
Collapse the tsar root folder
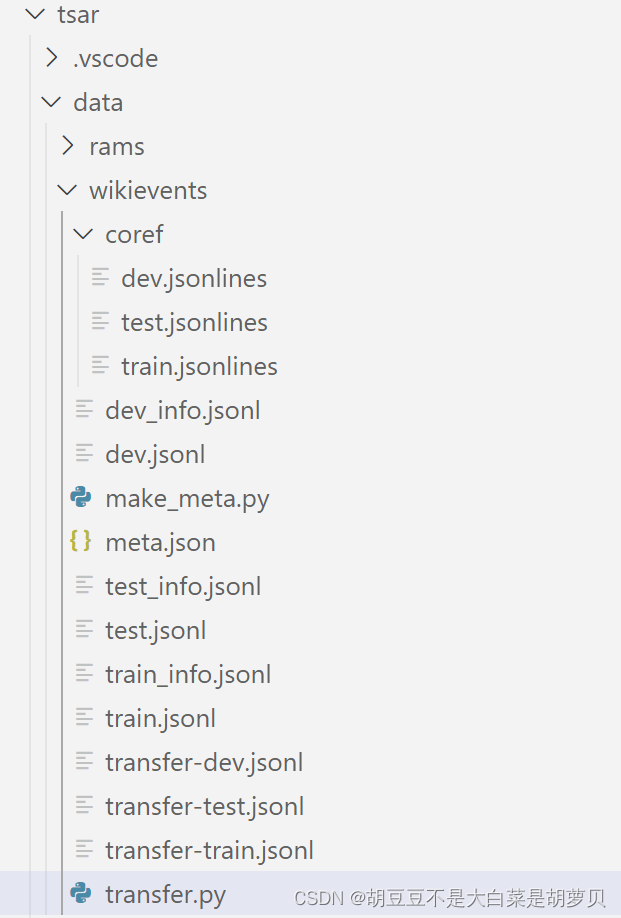(x=35, y=14)
